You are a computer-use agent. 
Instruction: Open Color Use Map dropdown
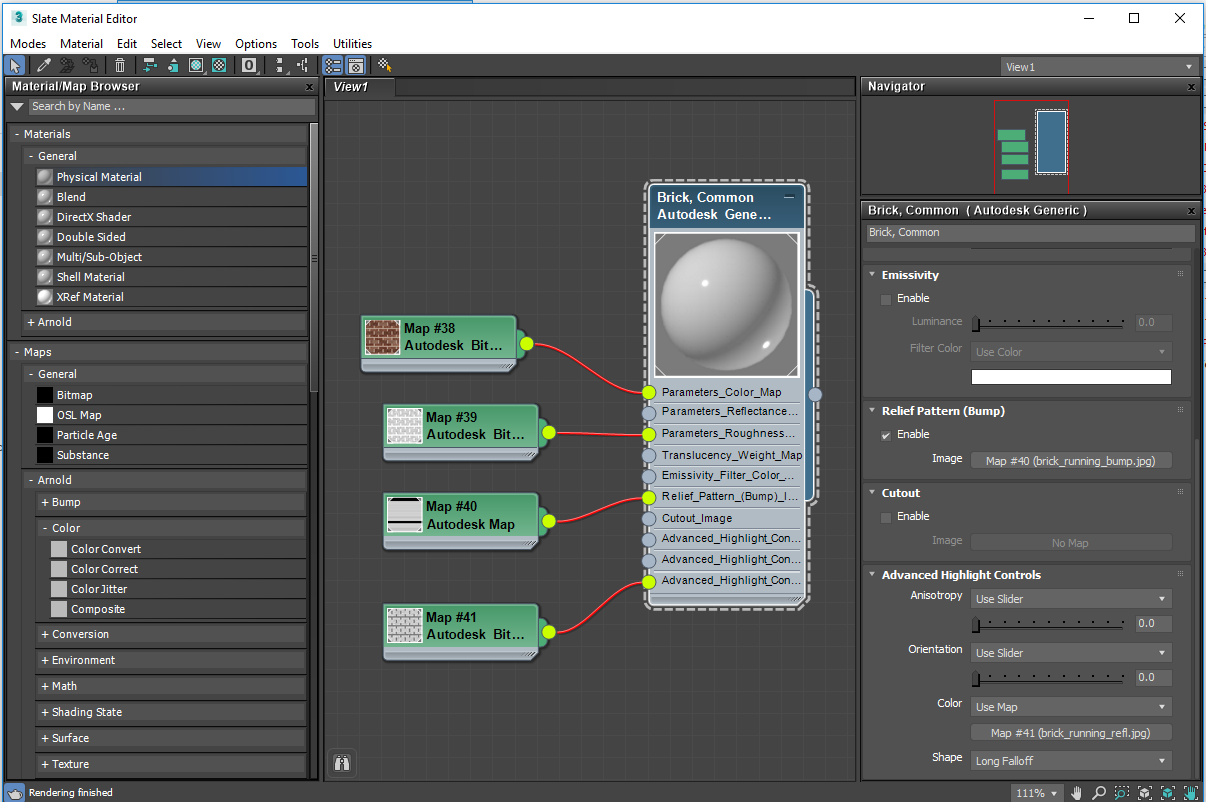point(1071,707)
